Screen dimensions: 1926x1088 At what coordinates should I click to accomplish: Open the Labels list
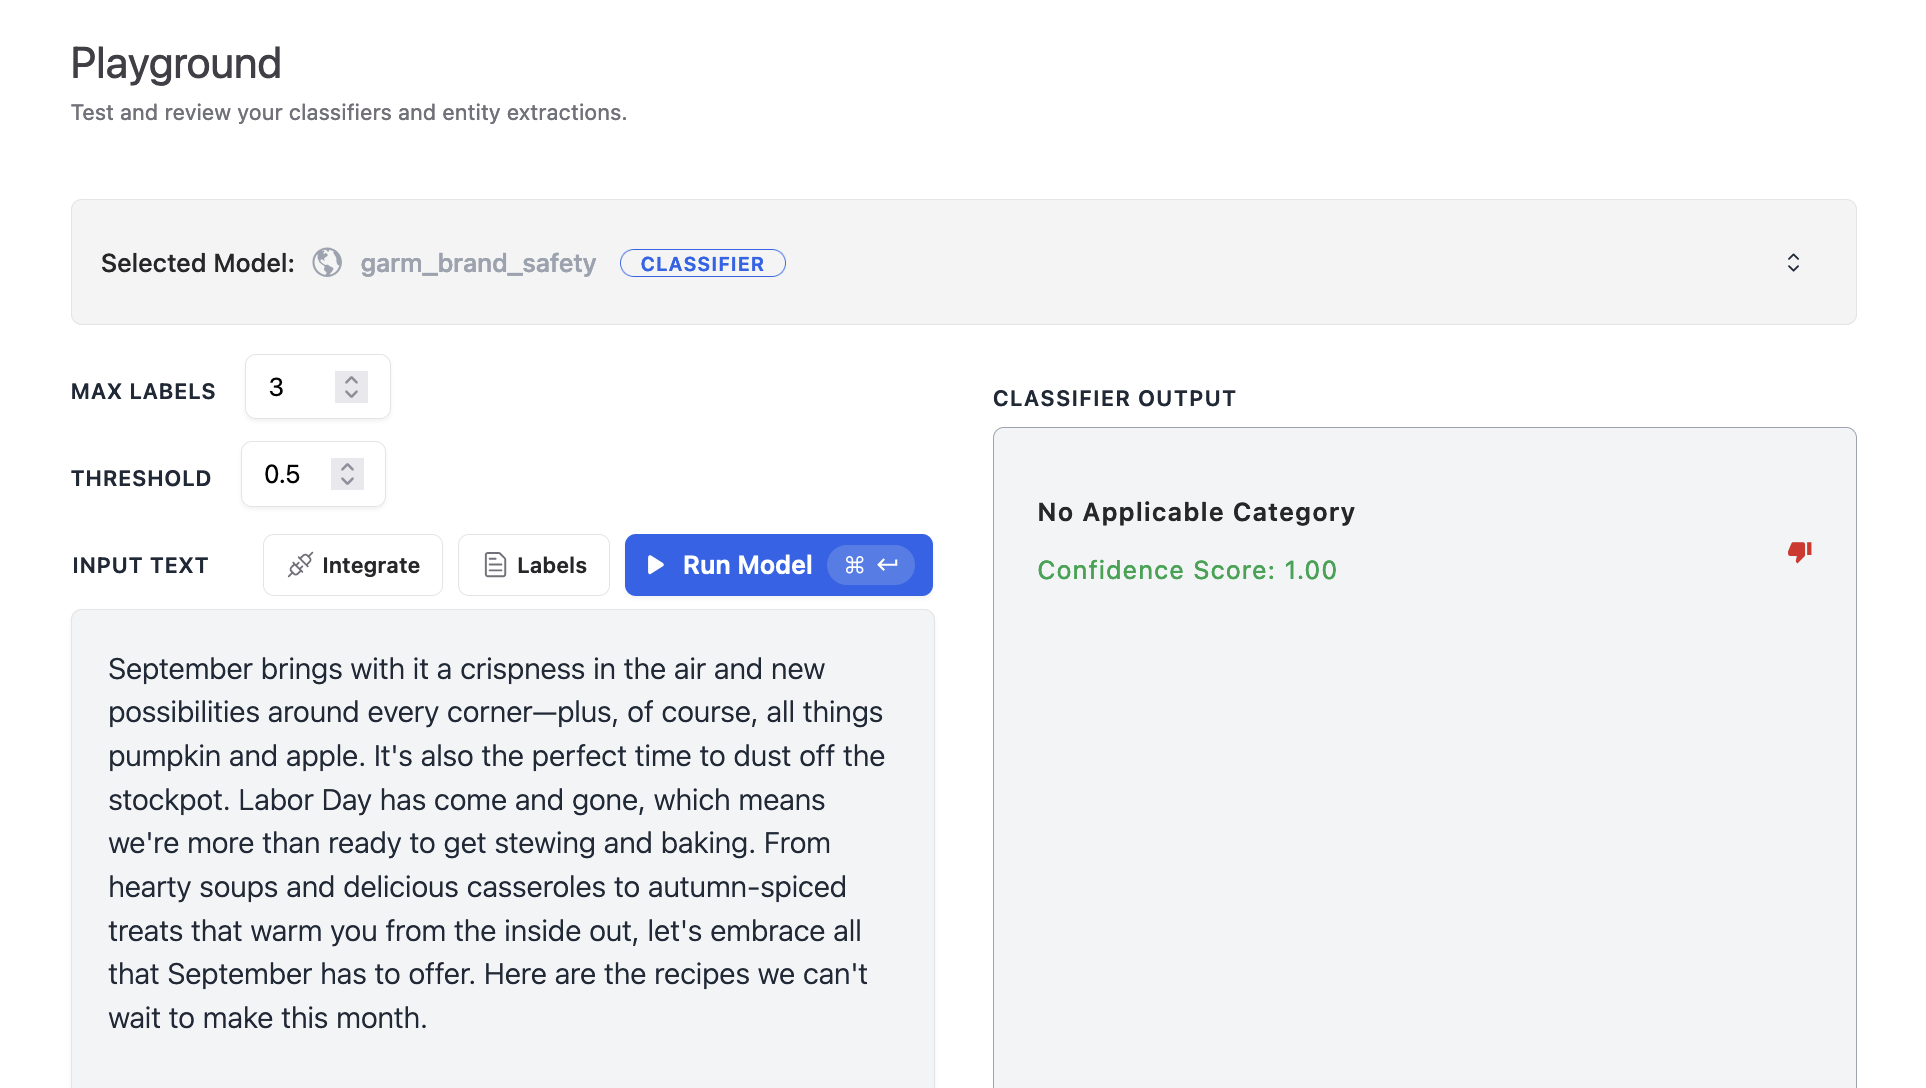534,565
